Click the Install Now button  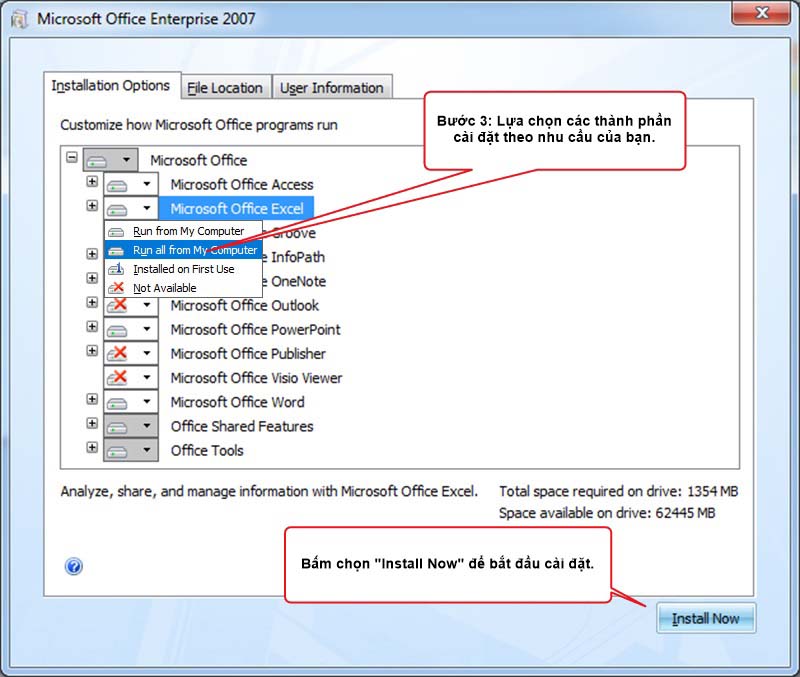click(x=706, y=618)
